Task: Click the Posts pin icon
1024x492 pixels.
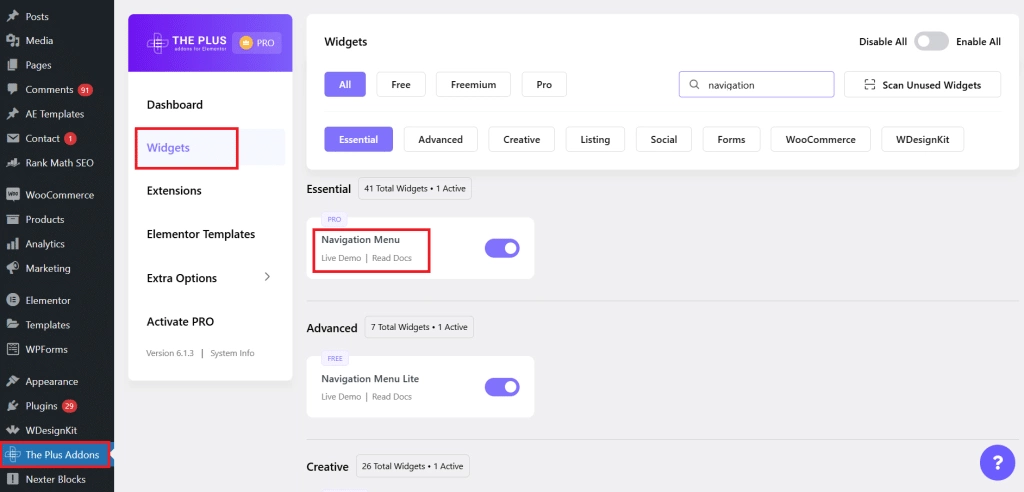Action: pos(12,16)
